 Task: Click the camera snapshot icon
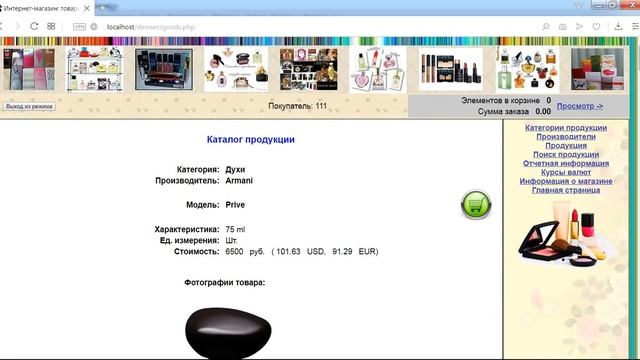tap(562, 27)
